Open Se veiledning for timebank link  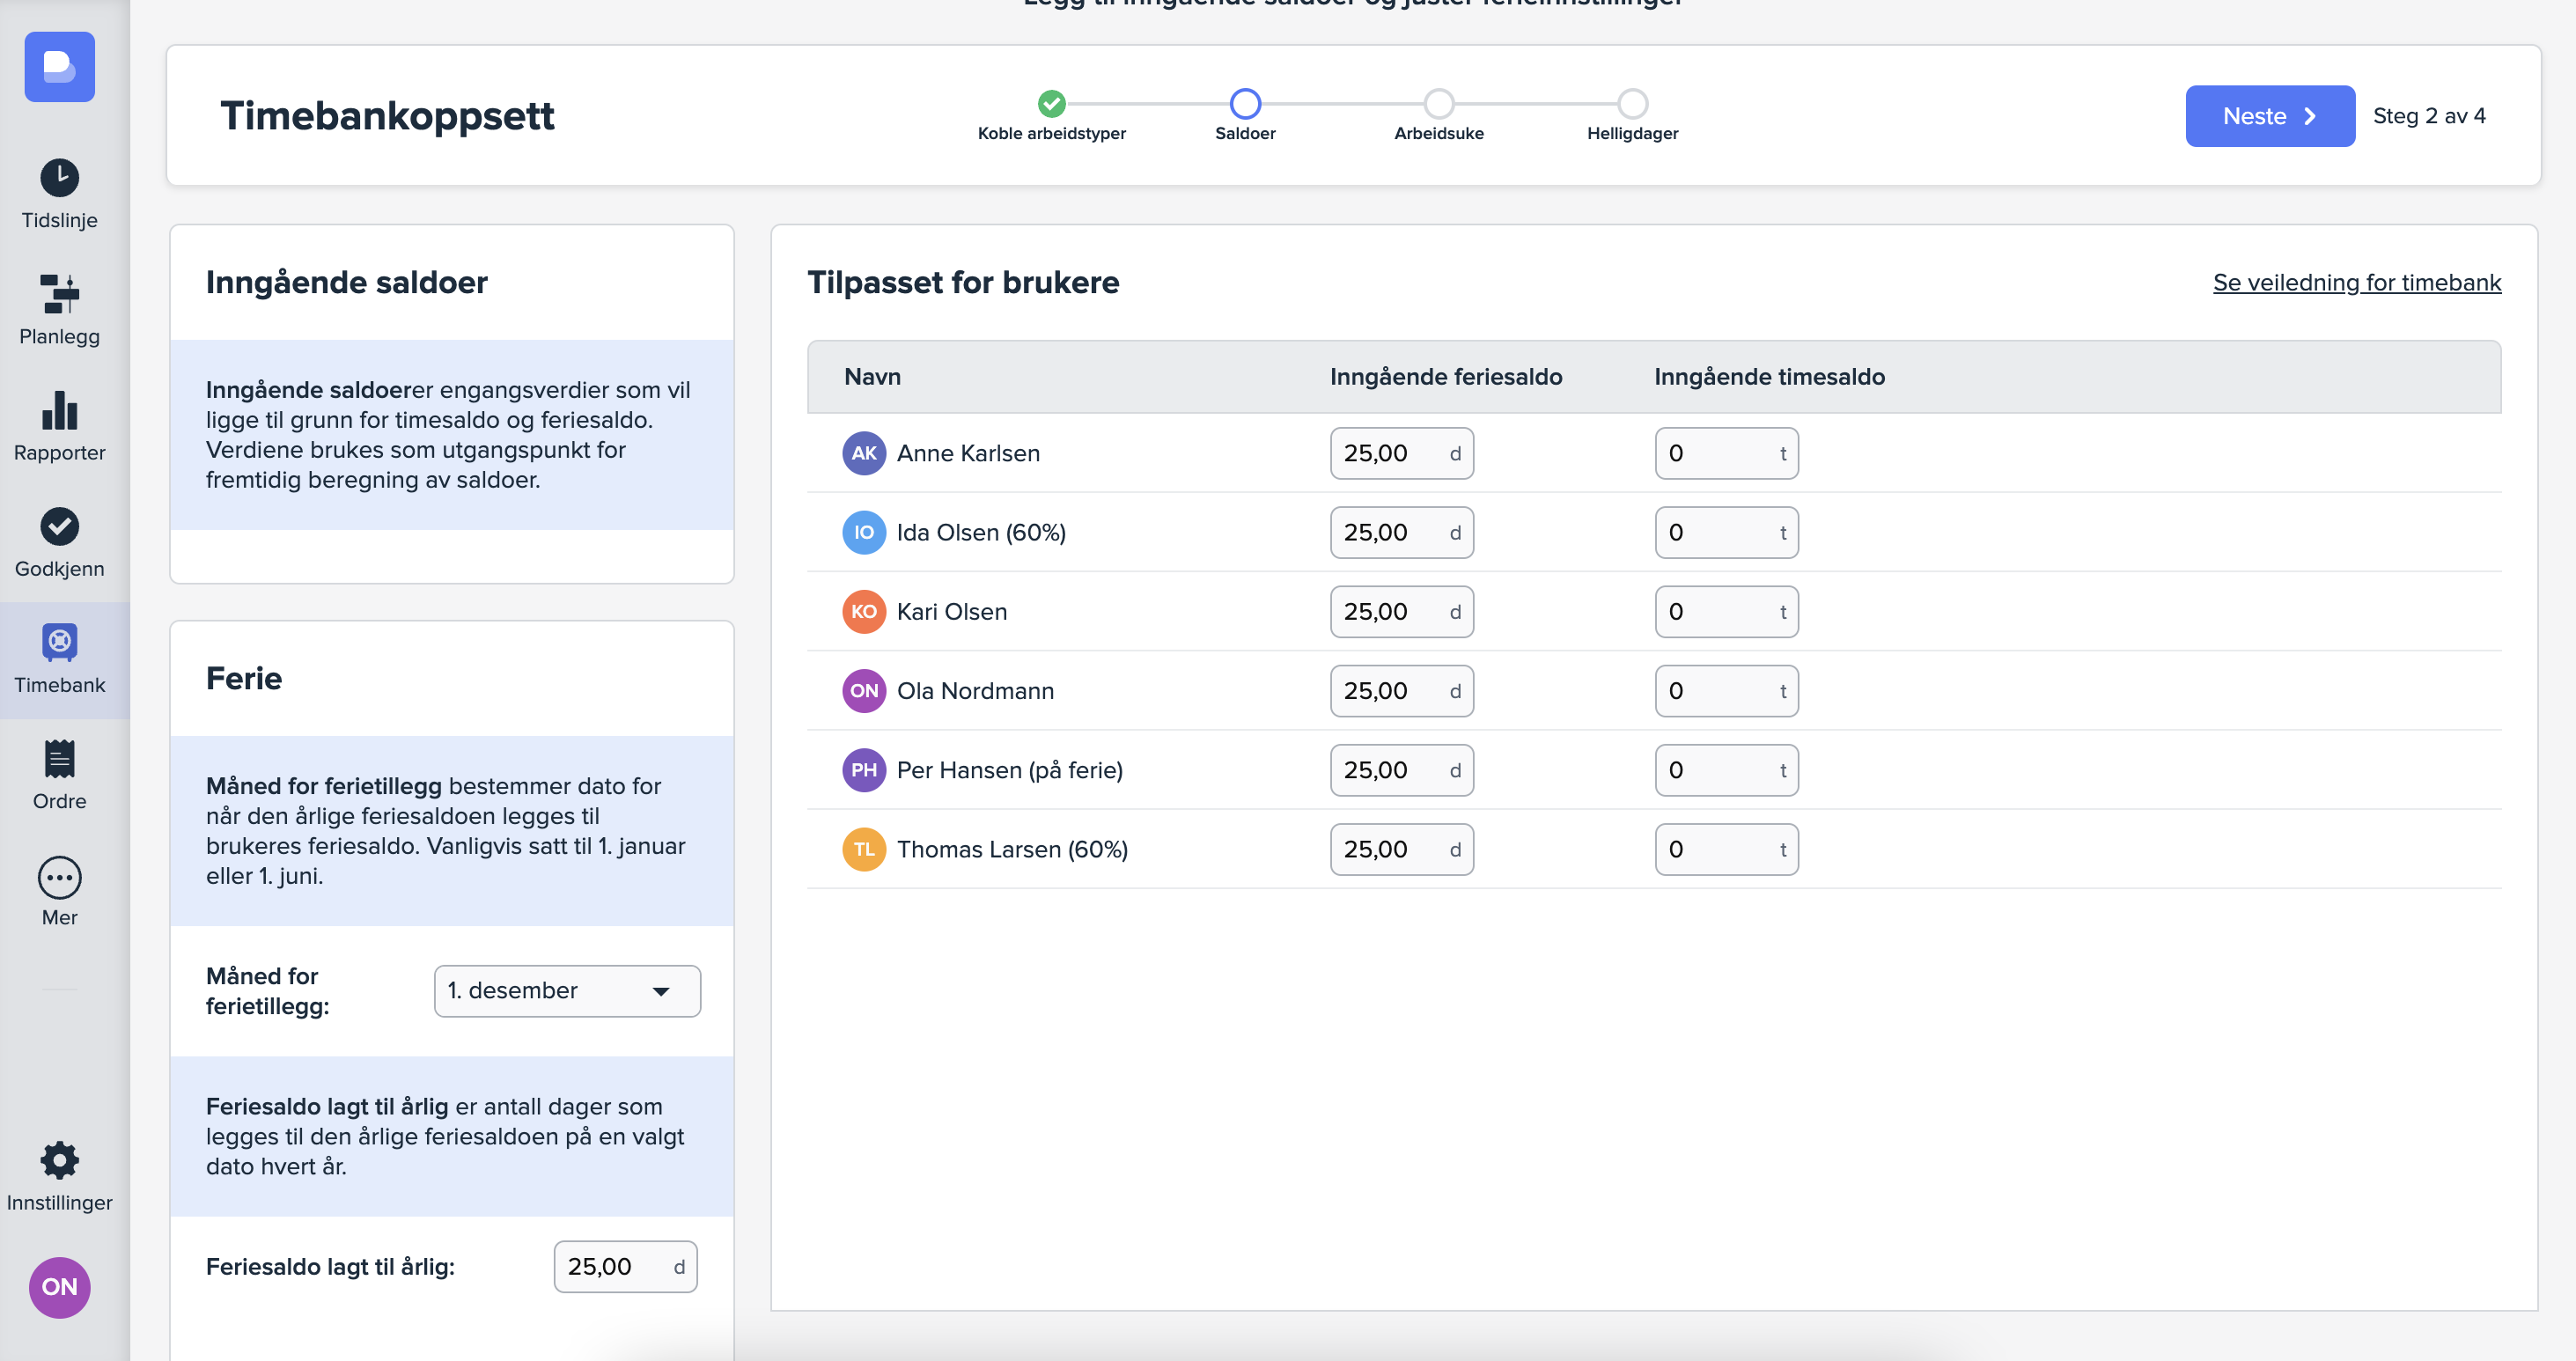2356,283
